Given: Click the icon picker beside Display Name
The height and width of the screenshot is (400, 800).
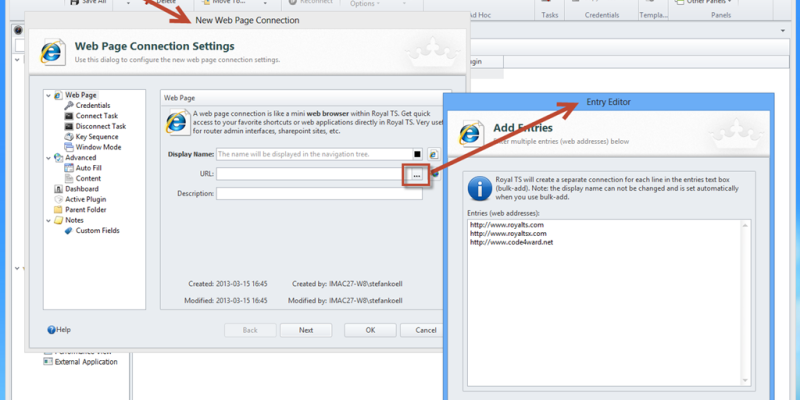Looking at the screenshot, I should (434, 155).
